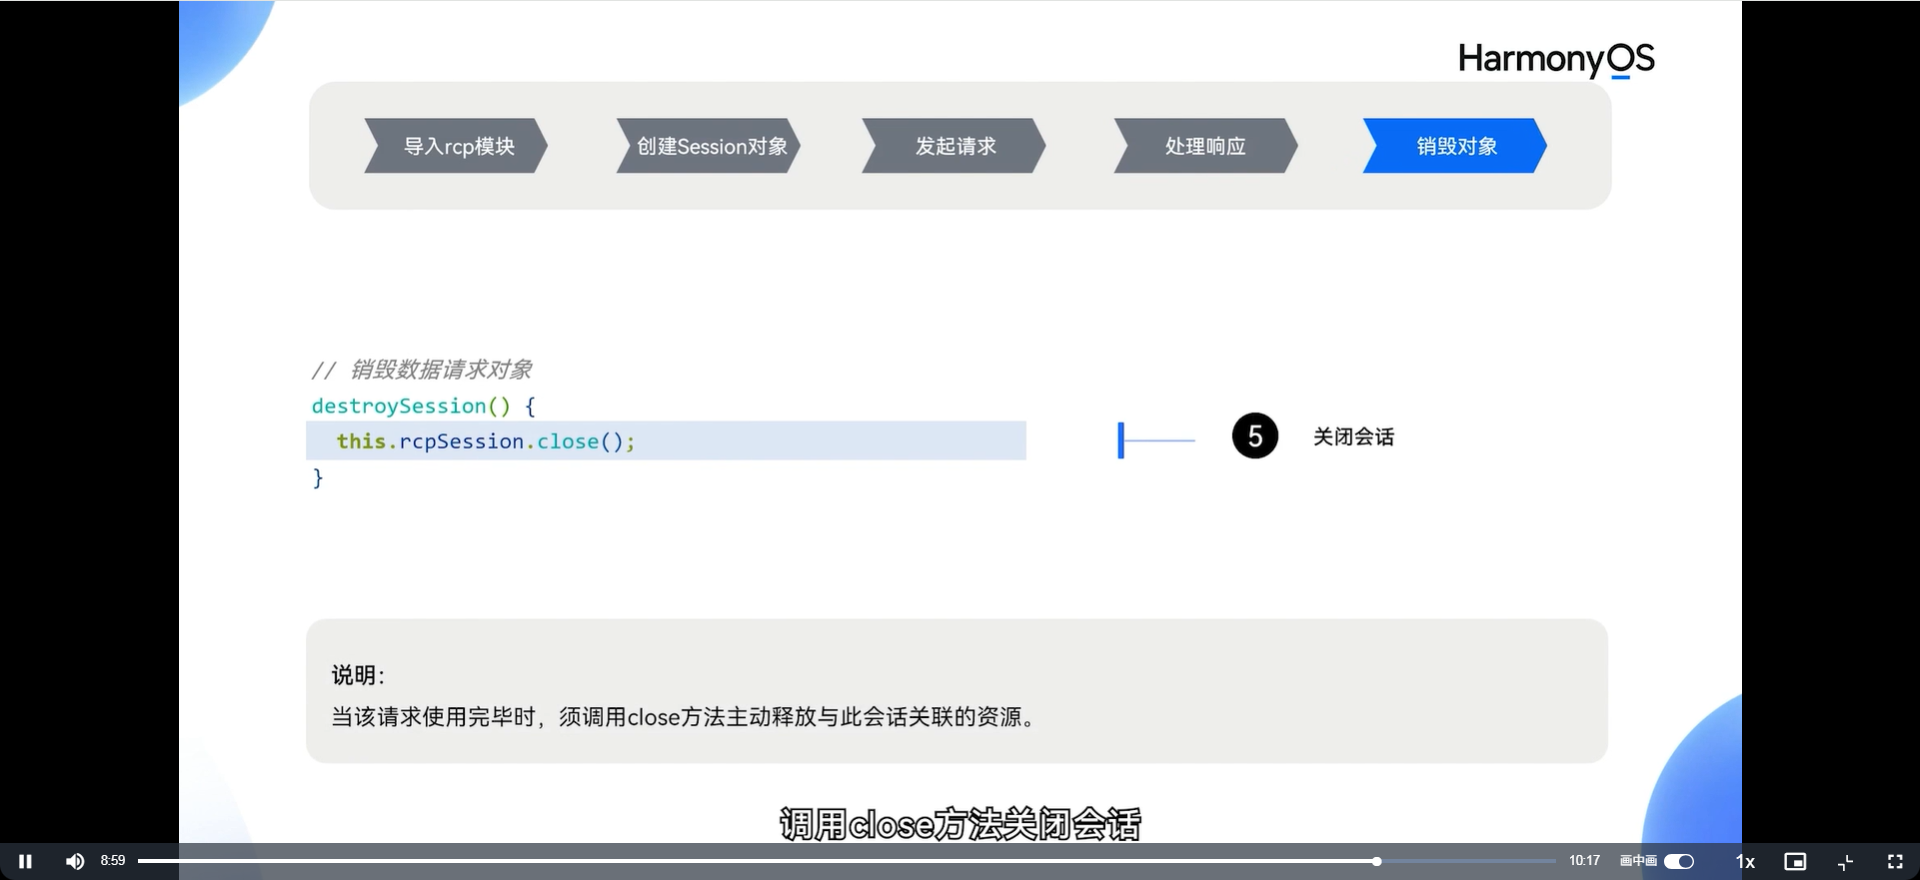The width and height of the screenshot is (1920, 880).
Task: Click the 创建Session对象 step arrow
Action: point(708,146)
